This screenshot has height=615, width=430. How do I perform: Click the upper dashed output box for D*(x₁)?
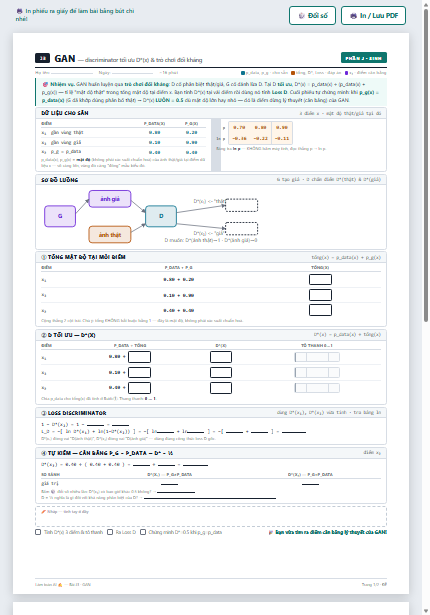[242, 205]
